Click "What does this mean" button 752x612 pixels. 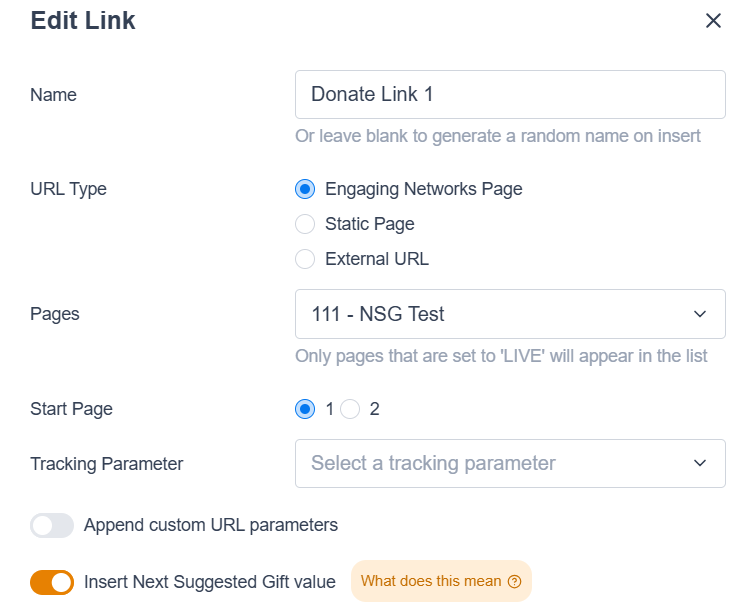440,581
